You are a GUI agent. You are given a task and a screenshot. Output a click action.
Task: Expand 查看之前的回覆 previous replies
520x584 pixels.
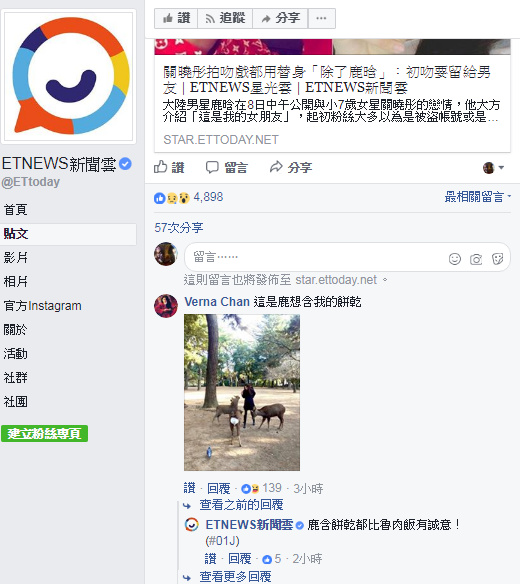tap(241, 505)
